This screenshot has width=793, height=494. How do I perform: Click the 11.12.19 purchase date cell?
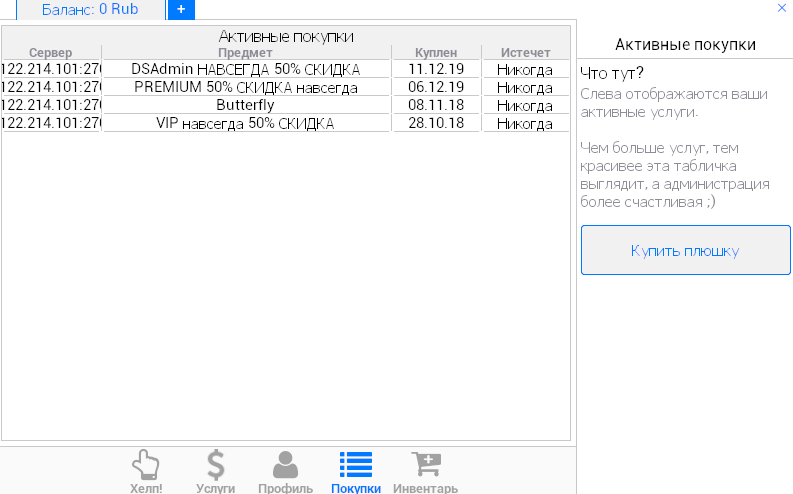[x=436, y=69]
